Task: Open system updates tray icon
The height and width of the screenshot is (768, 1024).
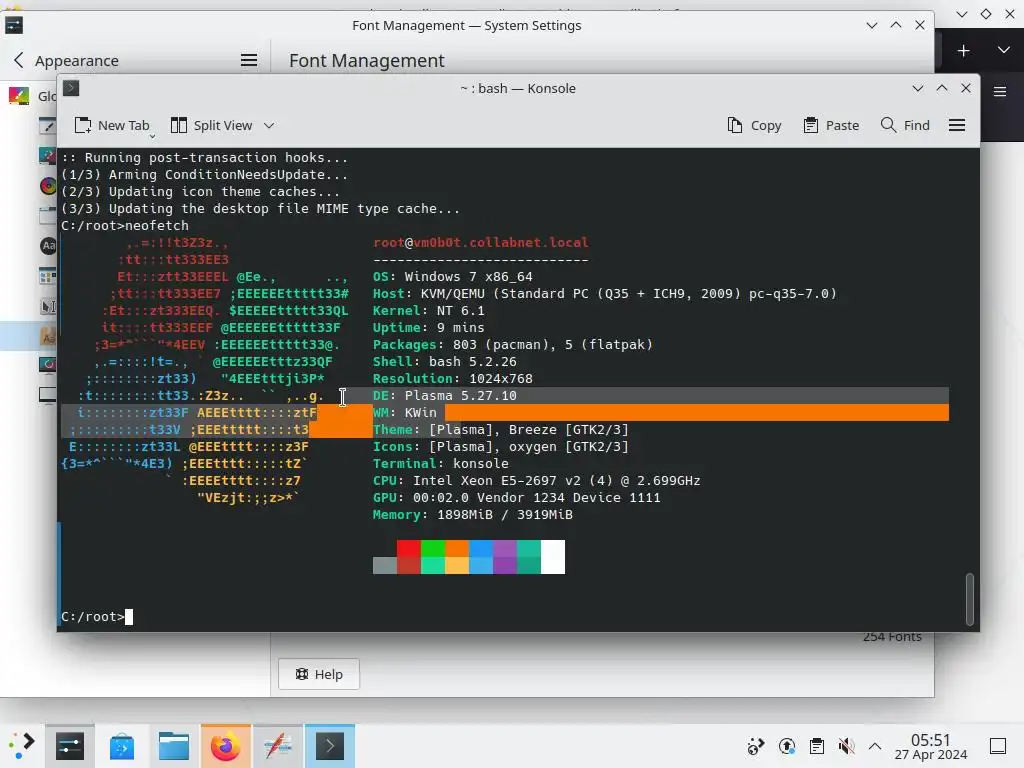Action: 786,746
